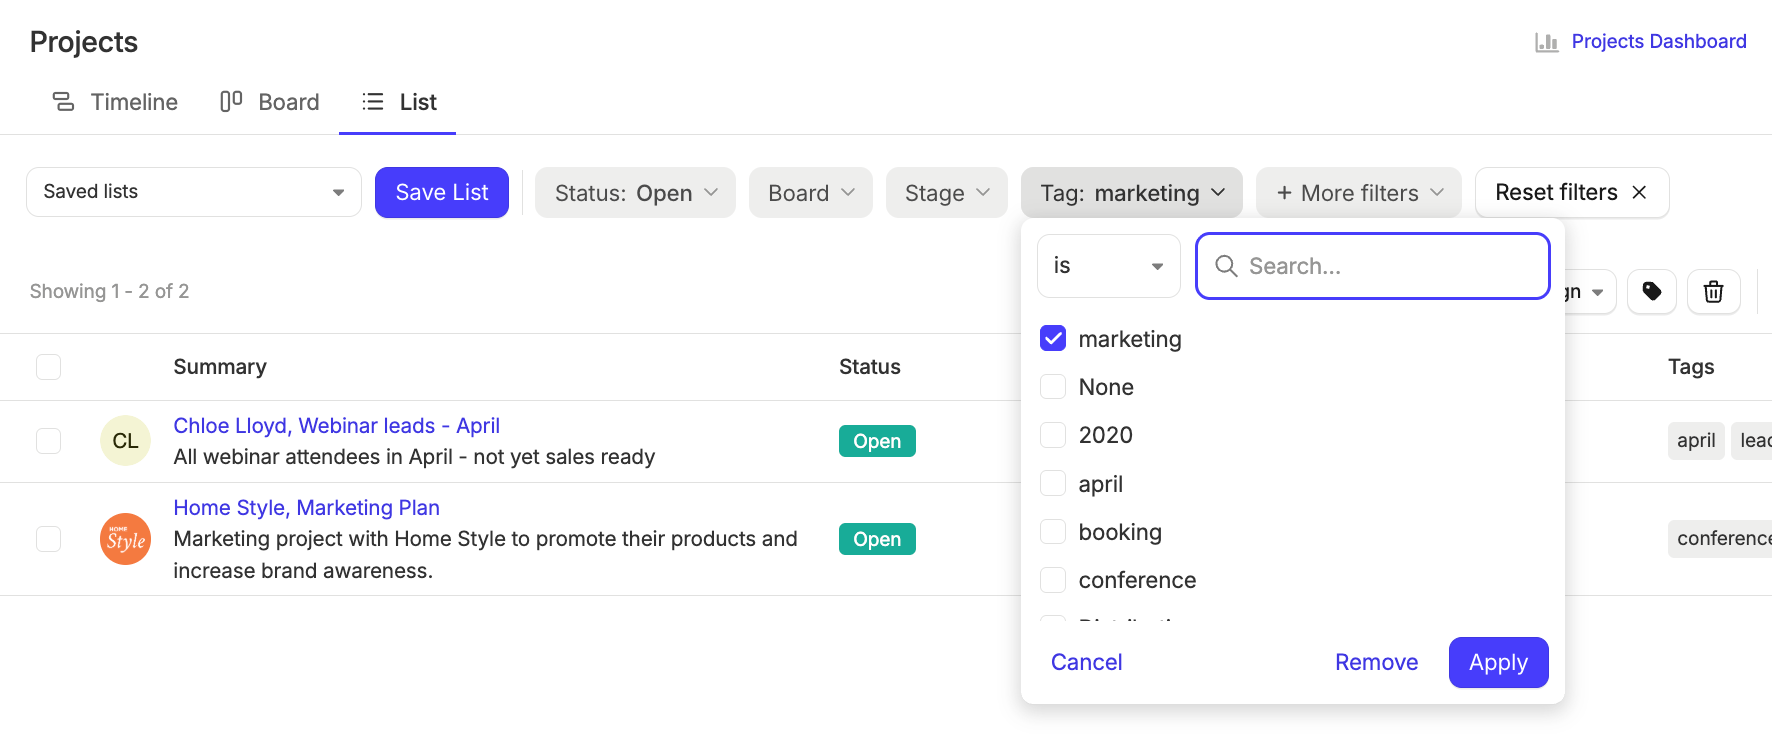Screen dimensions: 1772x742
Task: Click the Save List button
Action: click(442, 192)
